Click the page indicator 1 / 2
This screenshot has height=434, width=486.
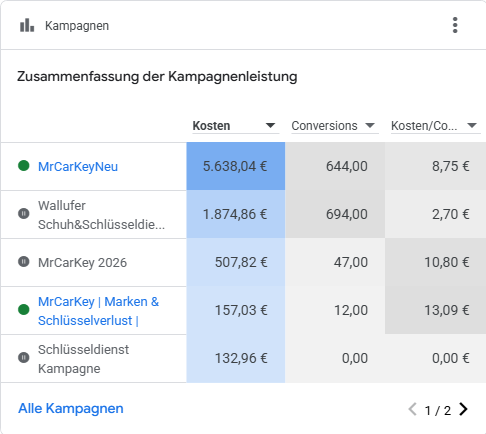(438, 410)
